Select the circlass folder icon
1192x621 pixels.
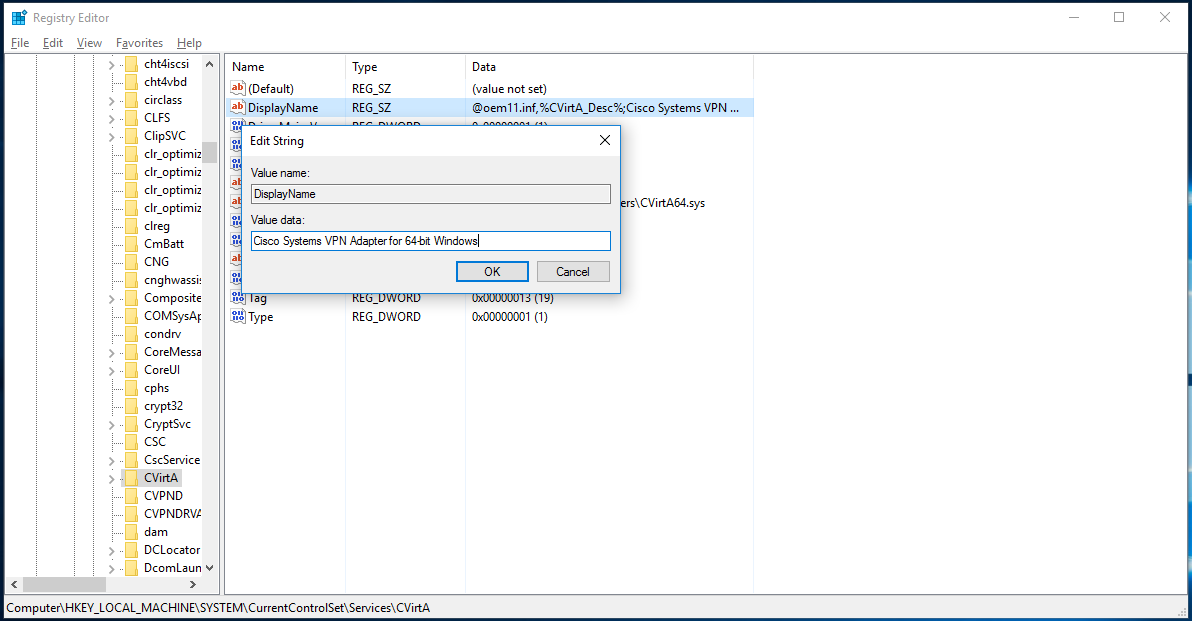coord(132,100)
